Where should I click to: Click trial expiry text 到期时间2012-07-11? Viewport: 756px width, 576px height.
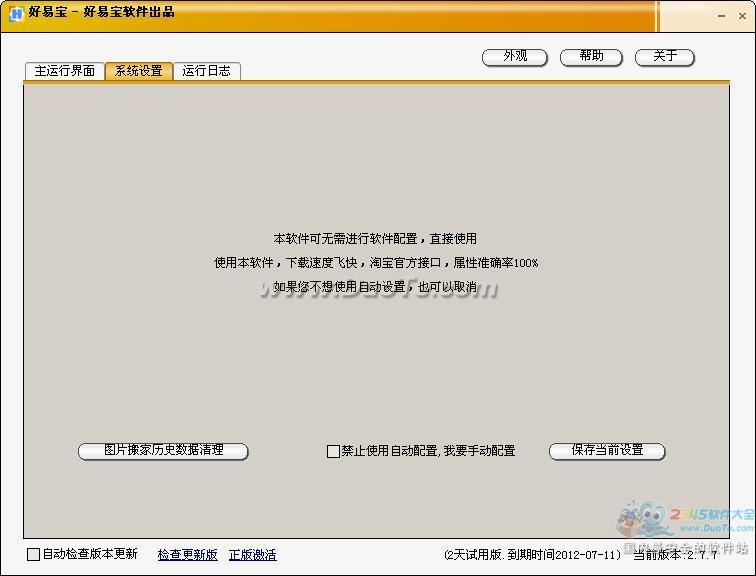(x=564, y=555)
